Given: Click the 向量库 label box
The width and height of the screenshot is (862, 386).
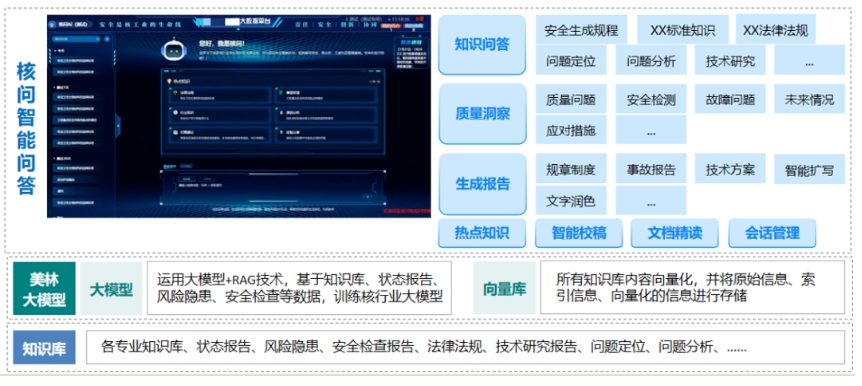Looking at the screenshot, I should pyautogui.click(x=504, y=288).
